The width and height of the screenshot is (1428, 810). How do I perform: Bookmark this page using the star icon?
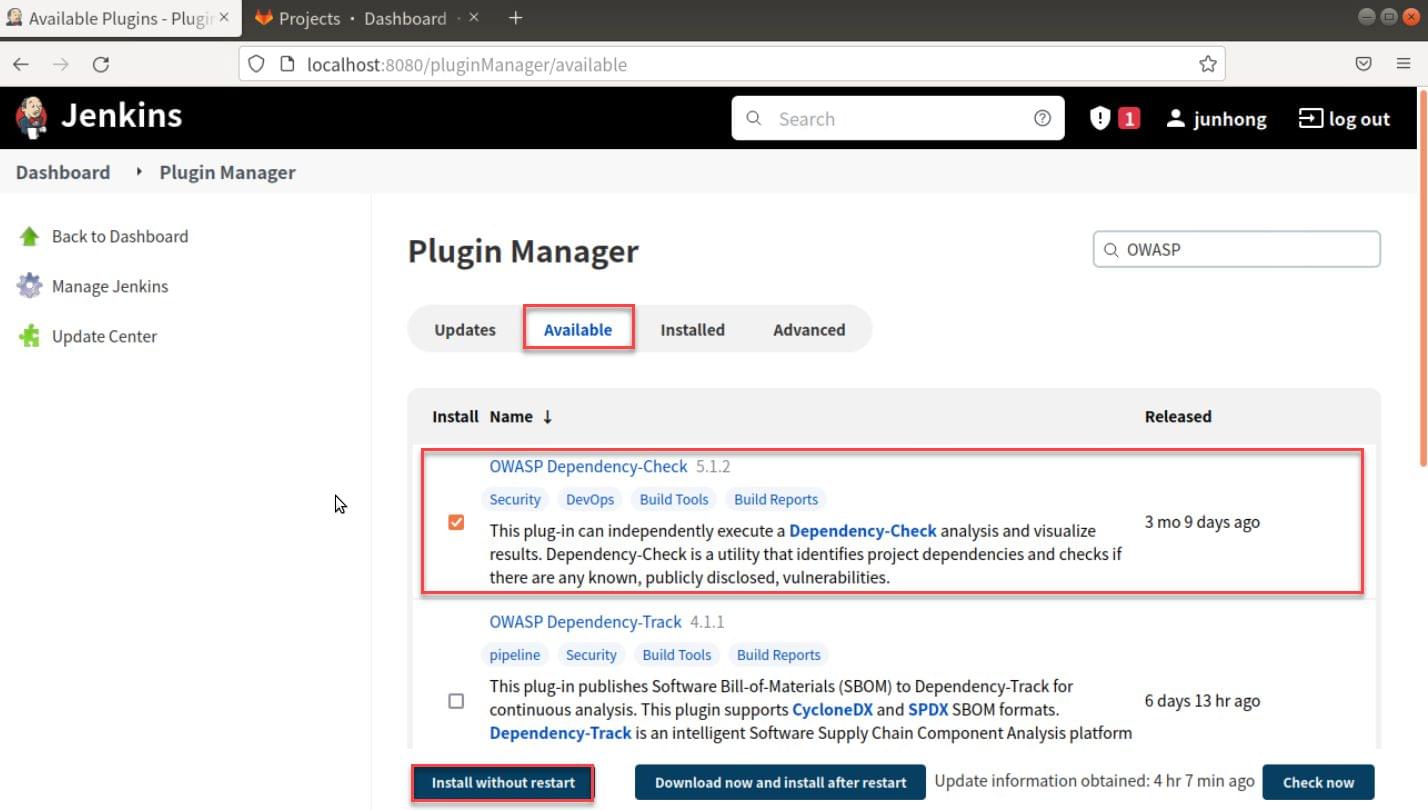(x=1208, y=64)
